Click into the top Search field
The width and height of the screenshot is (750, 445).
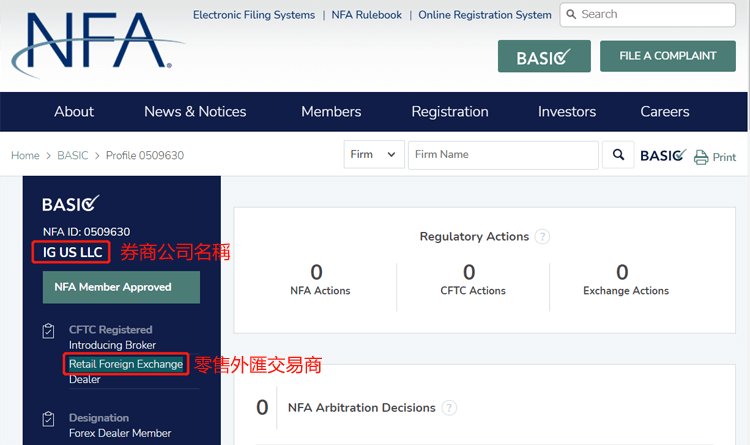[x=648, y=14]
